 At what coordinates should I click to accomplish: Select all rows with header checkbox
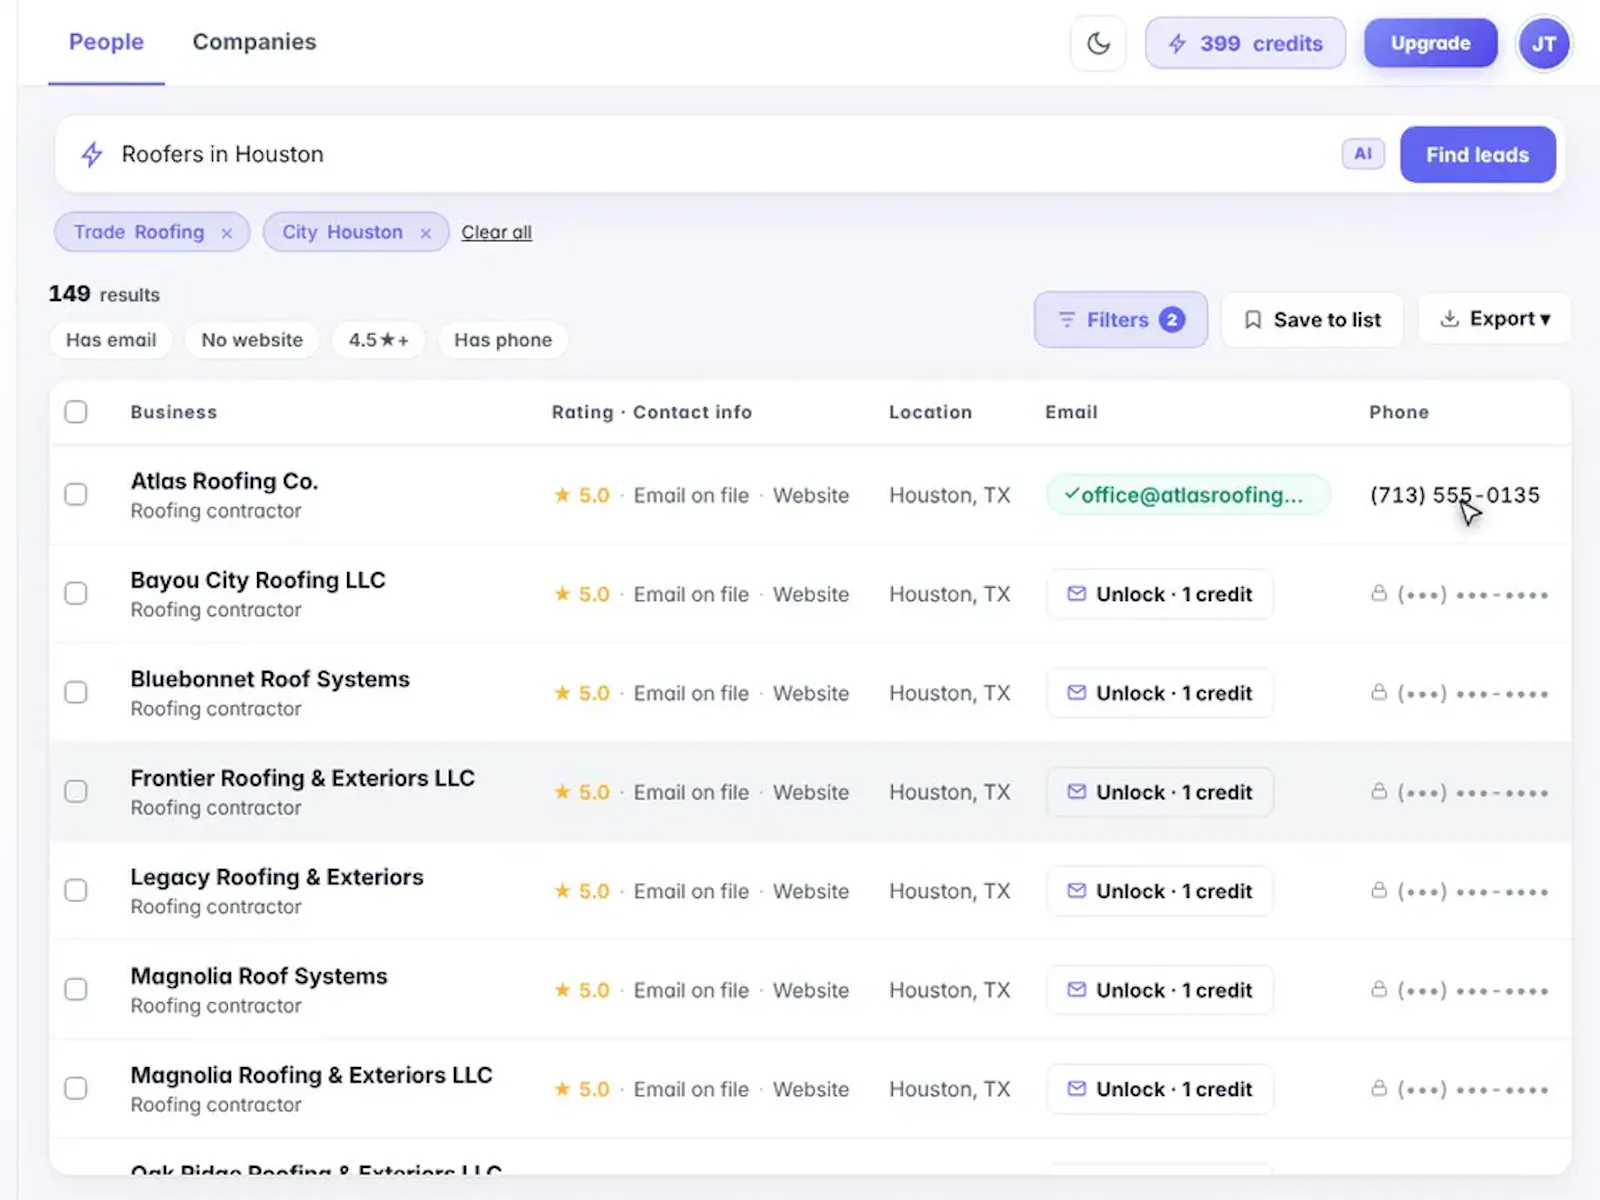(x=76, y=412)
